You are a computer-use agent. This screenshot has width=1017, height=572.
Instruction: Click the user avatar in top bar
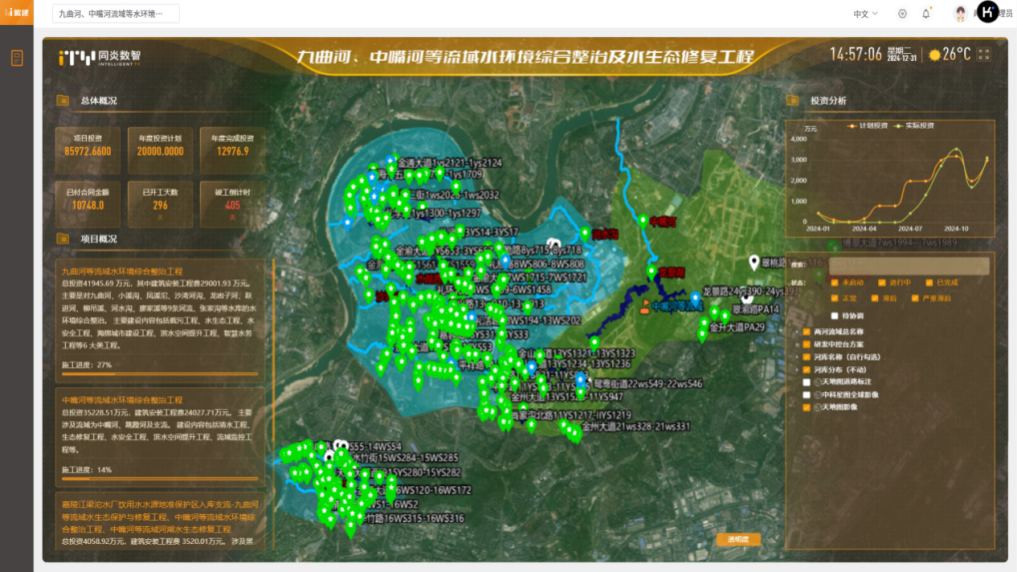(x=961, y=14)
